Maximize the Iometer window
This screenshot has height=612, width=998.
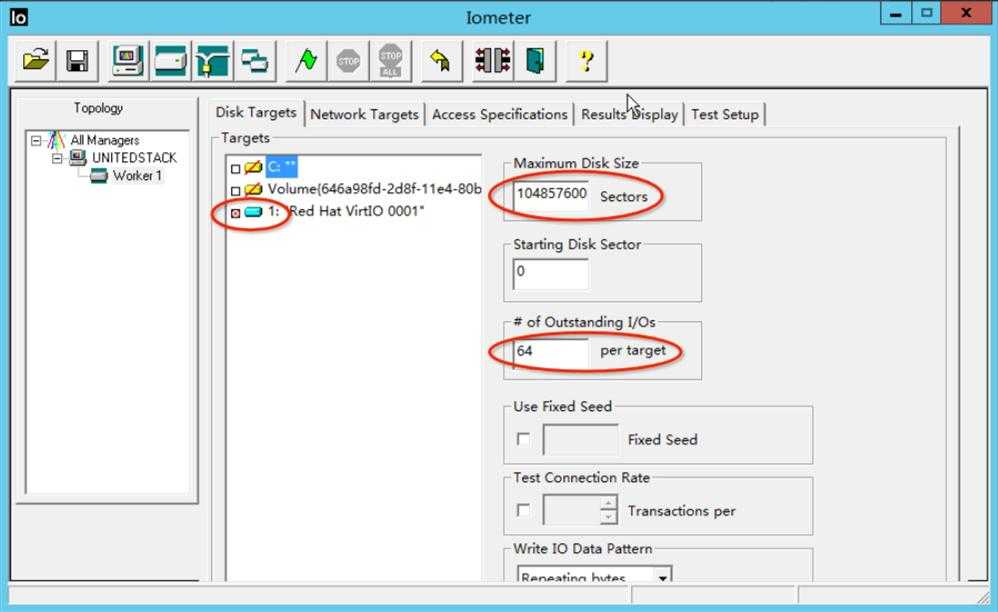(926, 14)
